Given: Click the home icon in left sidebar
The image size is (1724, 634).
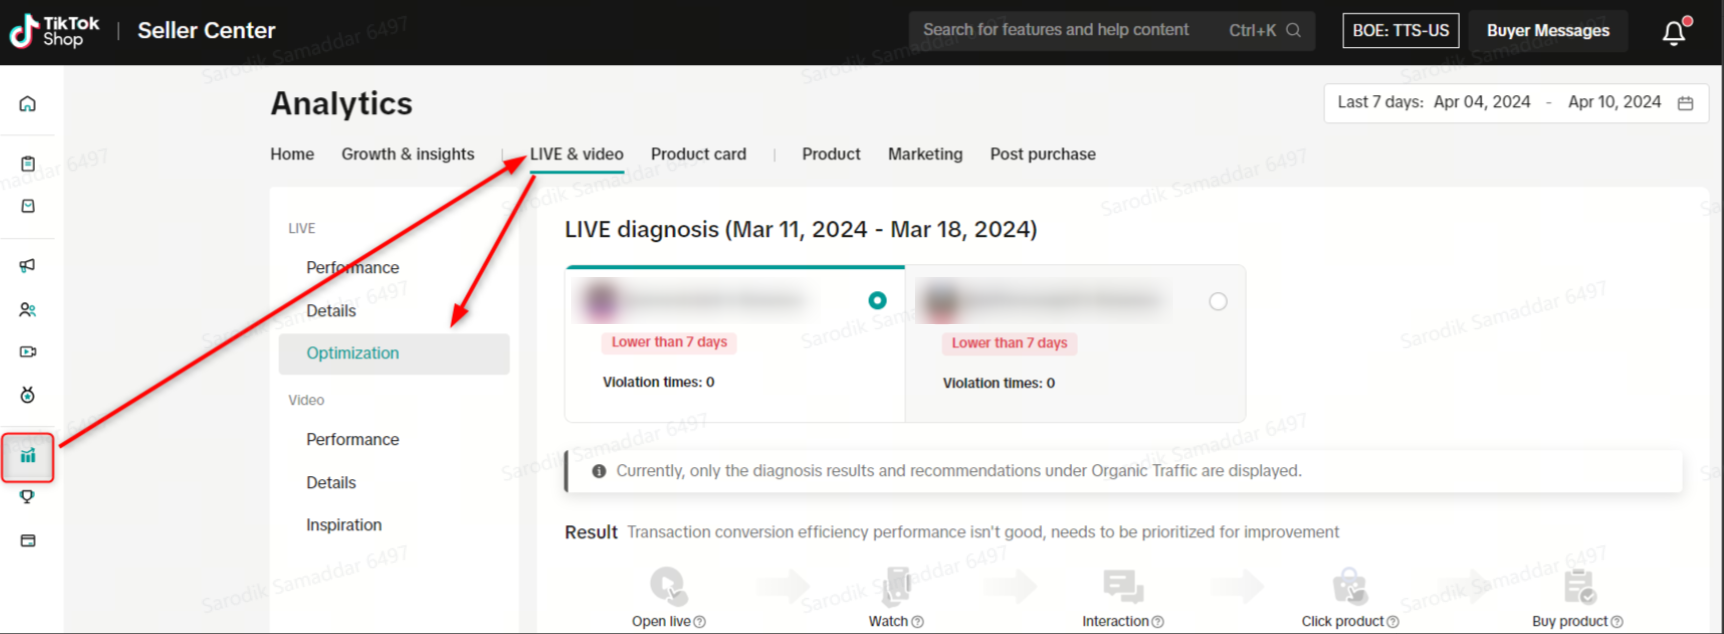Looking at the screenshot, I should (28, 104).
